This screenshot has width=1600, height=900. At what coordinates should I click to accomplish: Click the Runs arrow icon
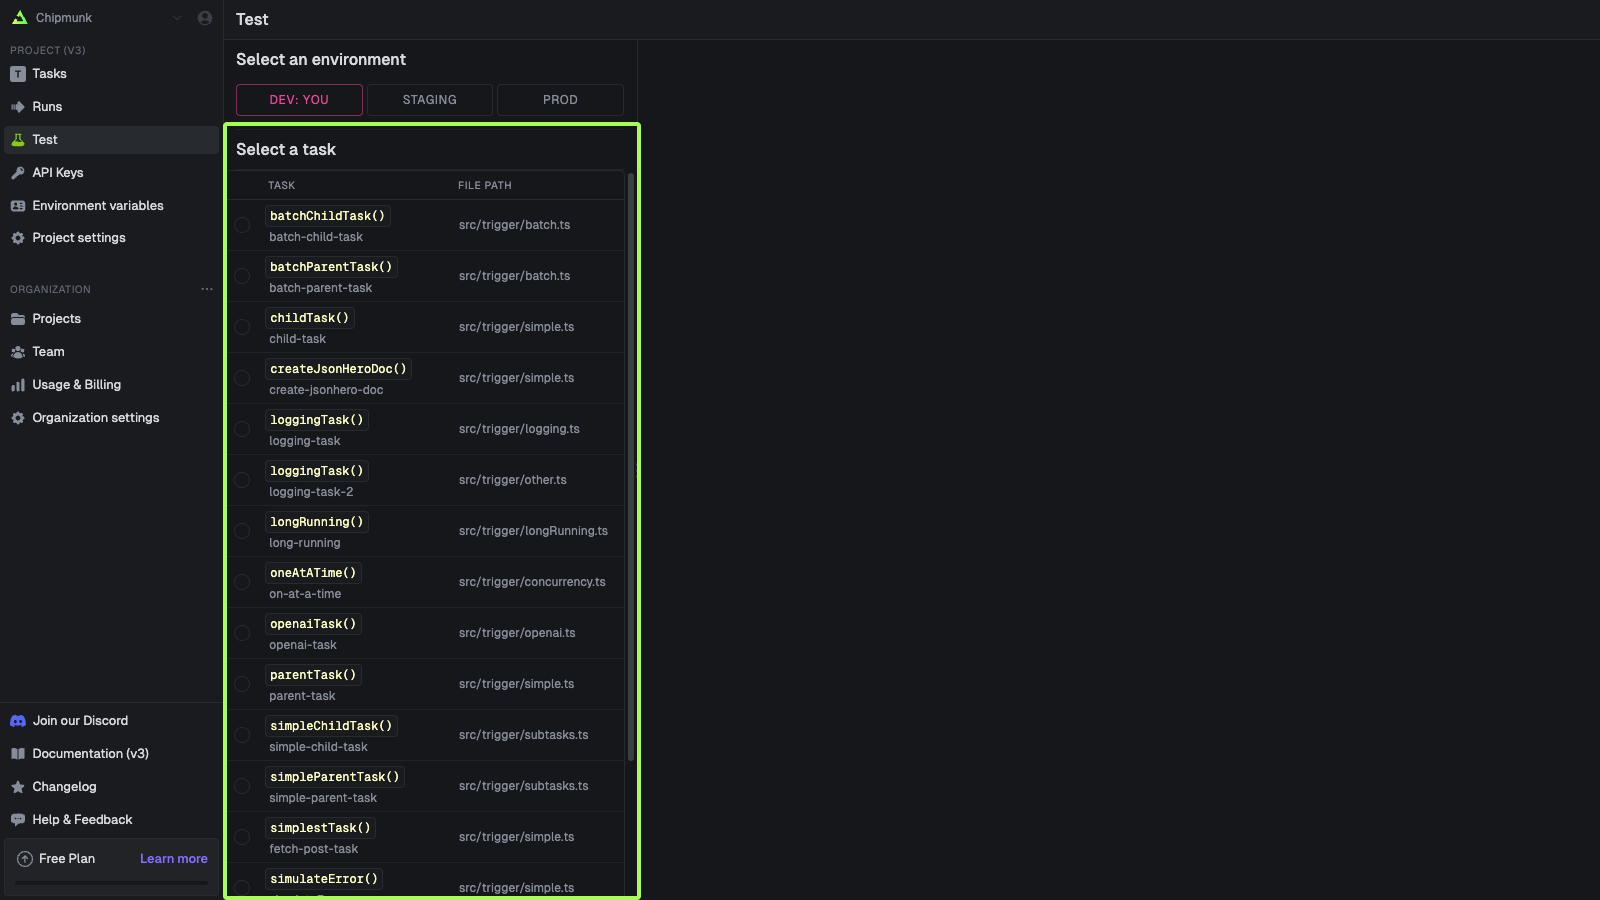[18, 106]
